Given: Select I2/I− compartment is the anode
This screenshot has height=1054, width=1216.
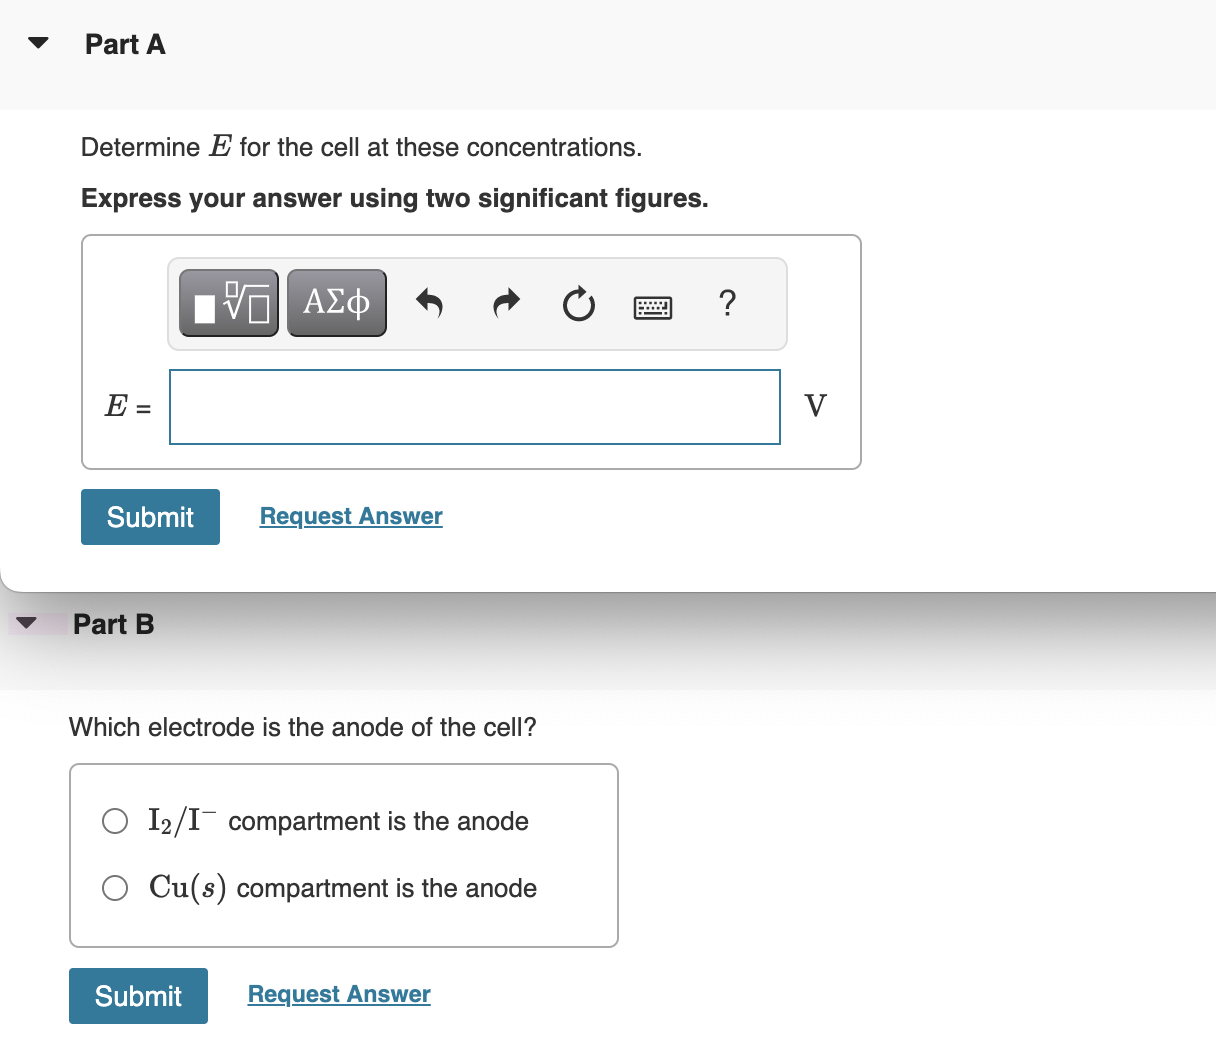Looking at the screenshot, I should [x=115, y=821].
